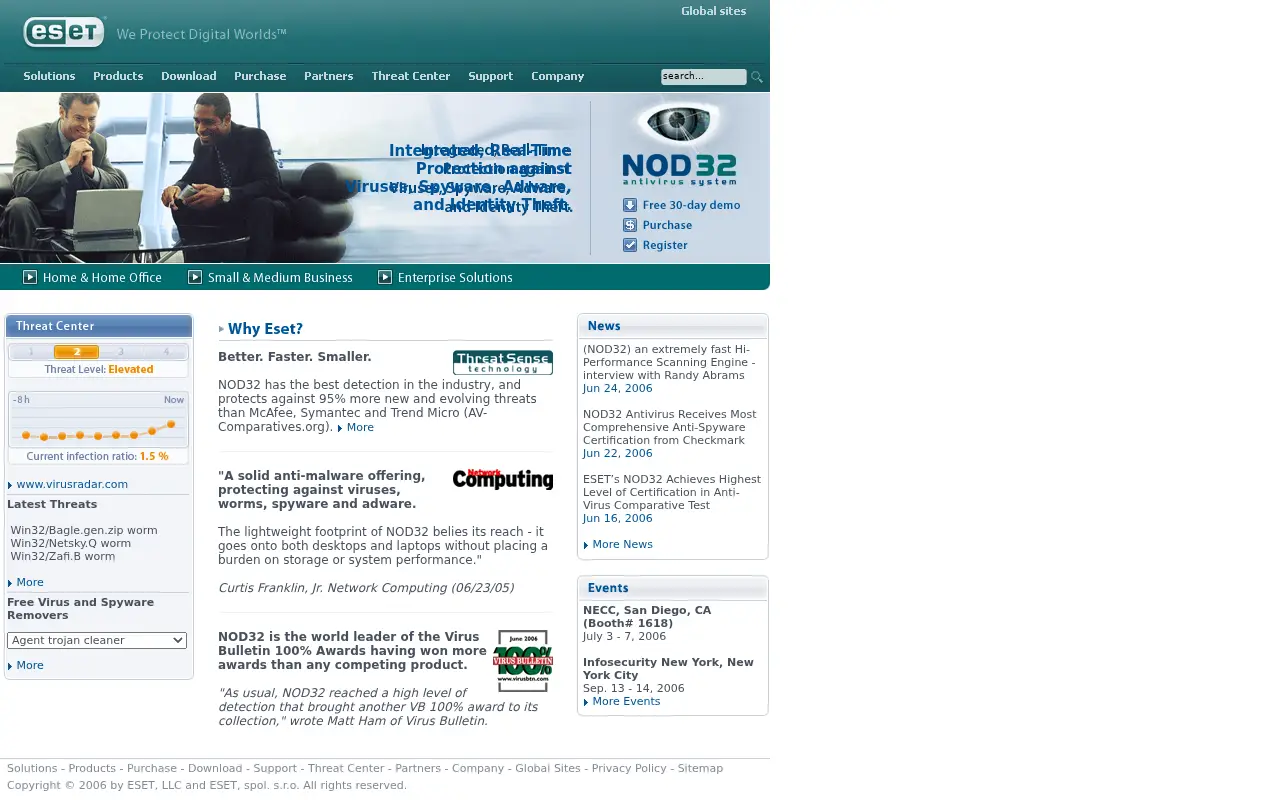
Task: Click Win32/Bagle.gen.zip worm threat
Action: [x=84, y=530]
